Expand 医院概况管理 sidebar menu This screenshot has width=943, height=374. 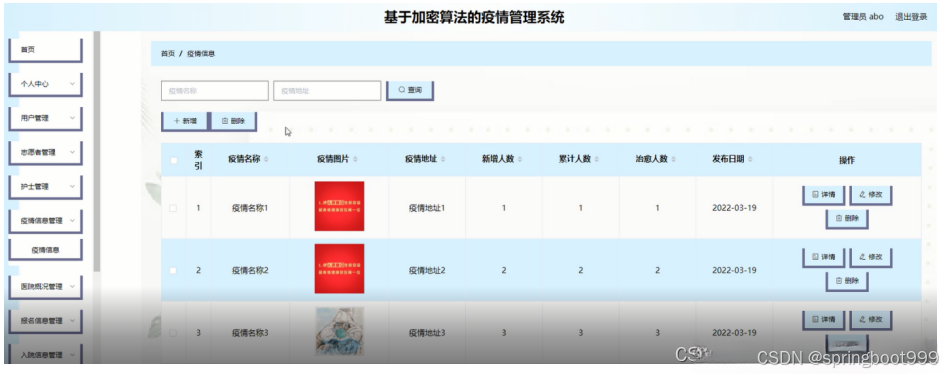[45, 287]
